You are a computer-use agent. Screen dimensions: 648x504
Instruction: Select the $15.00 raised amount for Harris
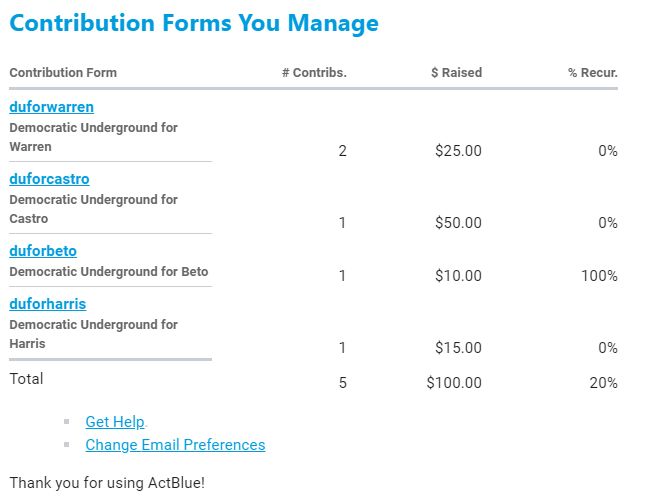(458, 347)
